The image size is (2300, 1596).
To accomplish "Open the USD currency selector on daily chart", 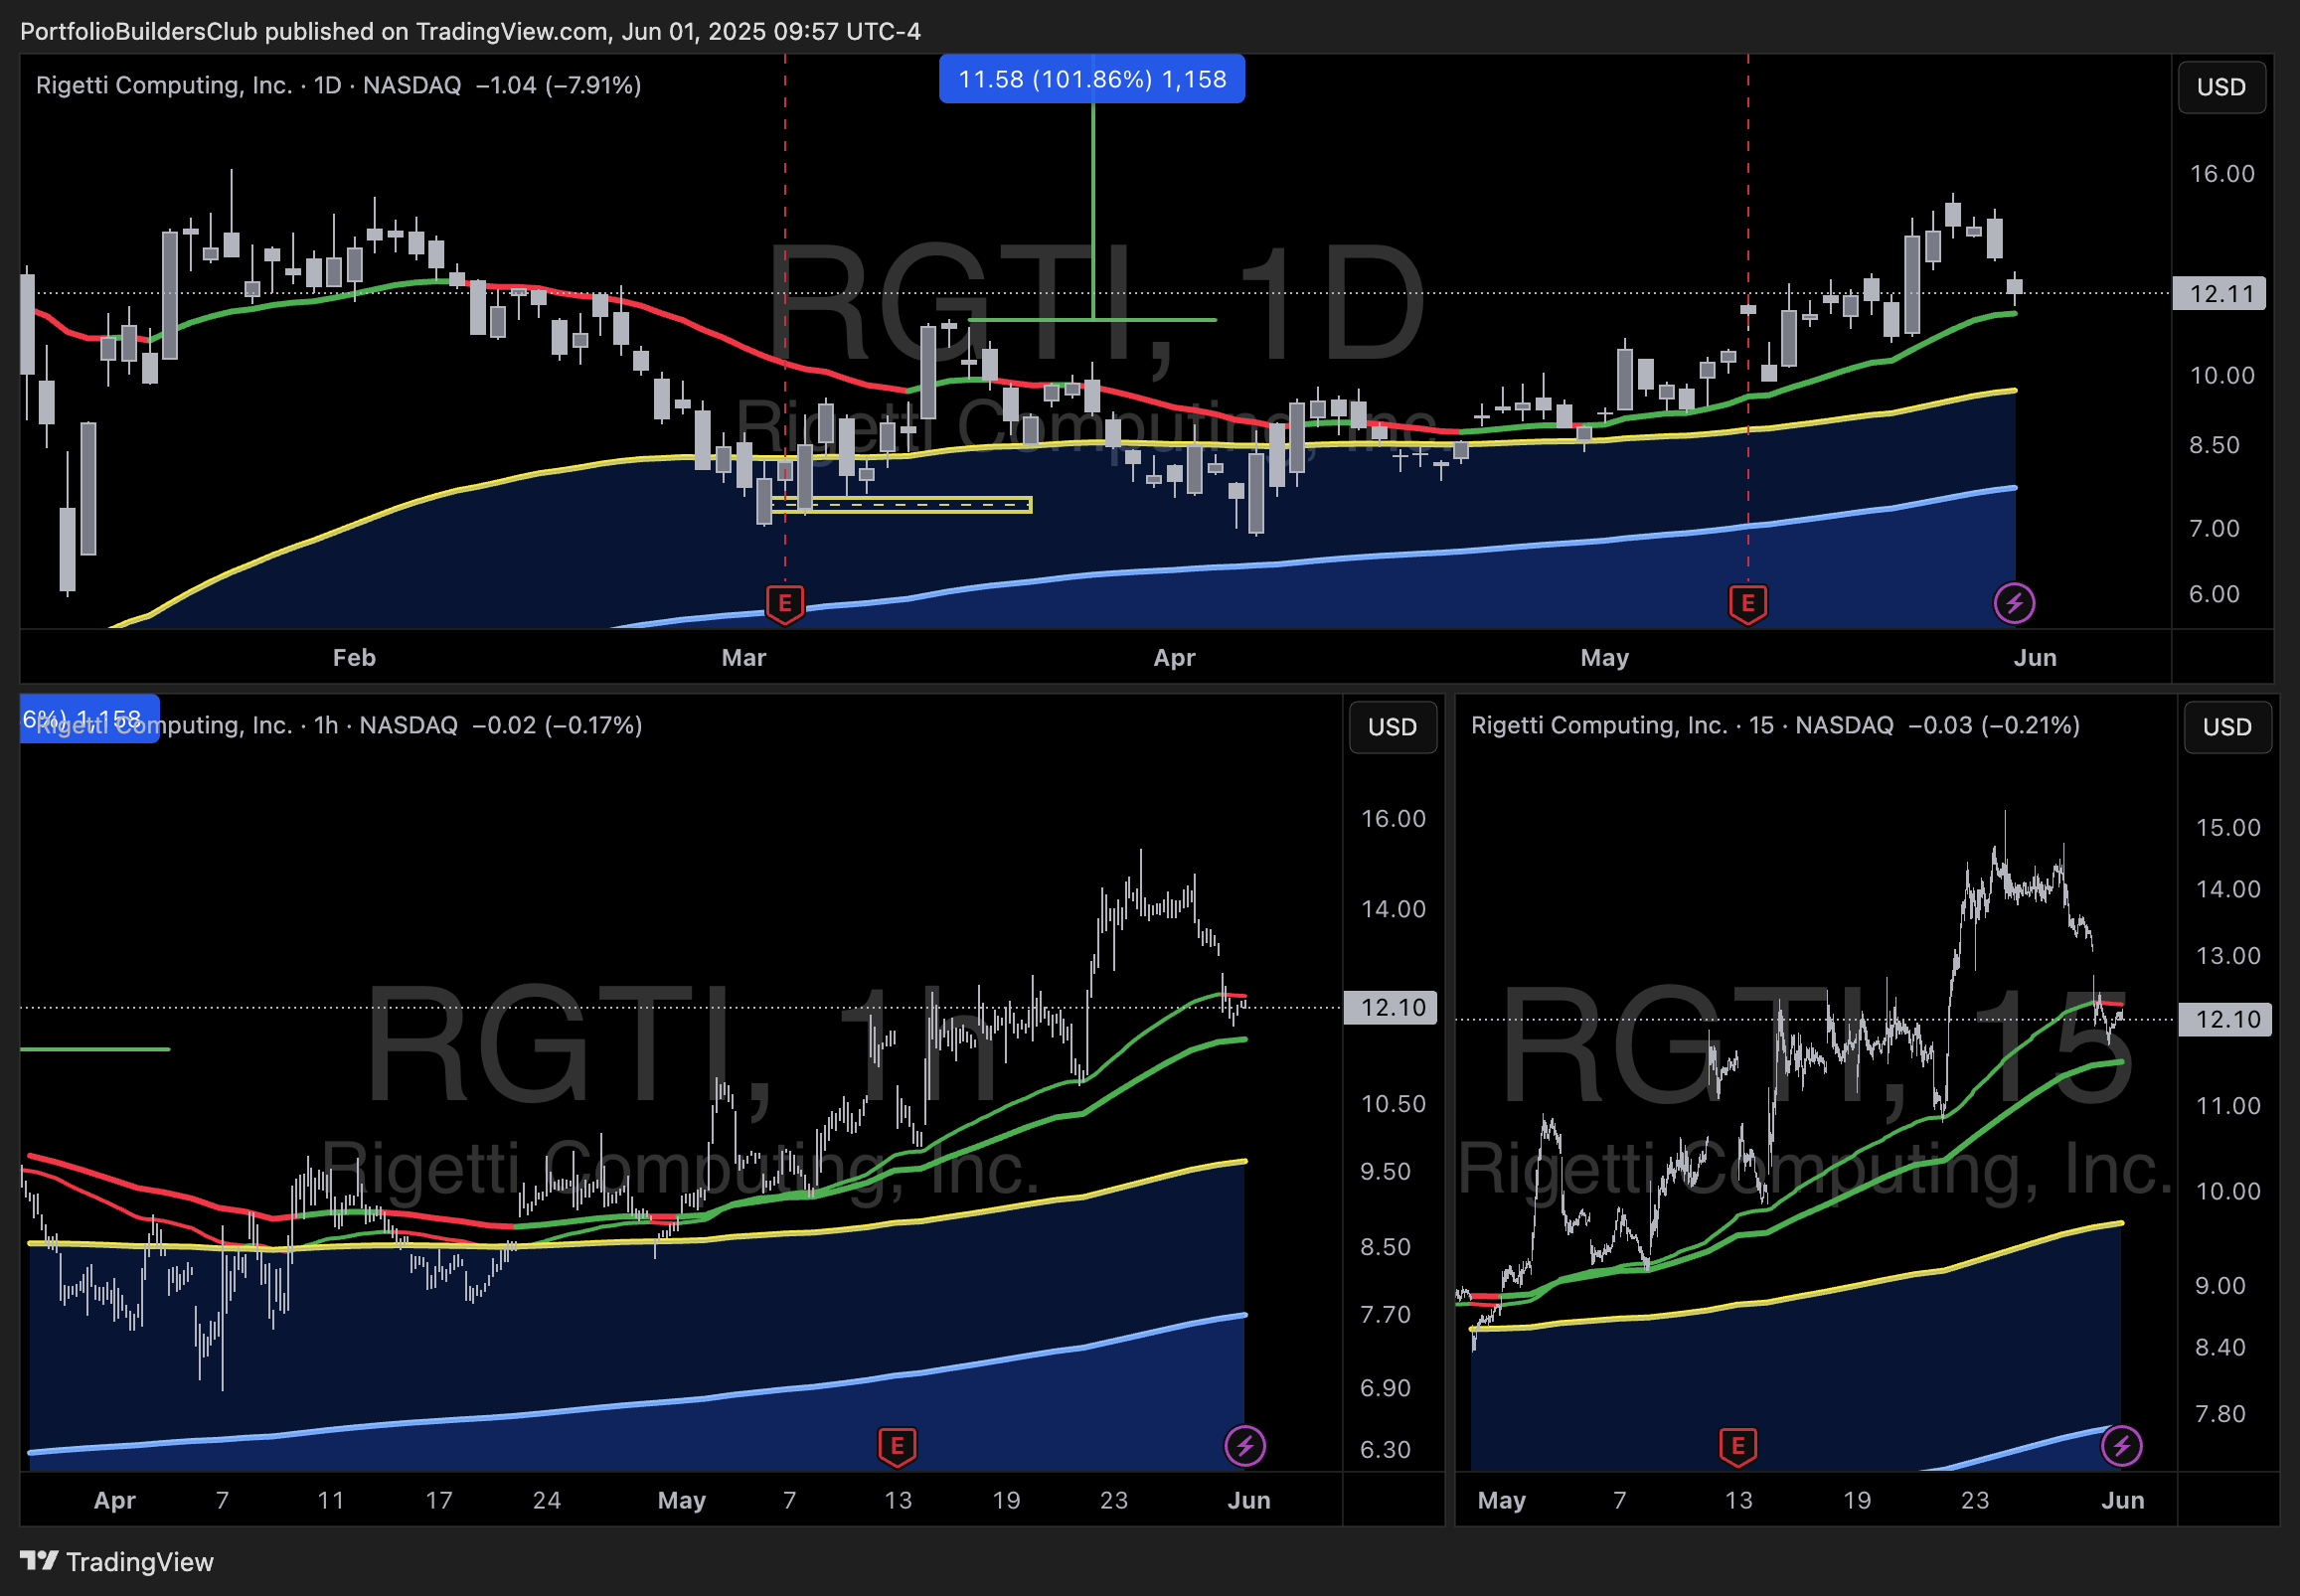I will coord(2221,87).
